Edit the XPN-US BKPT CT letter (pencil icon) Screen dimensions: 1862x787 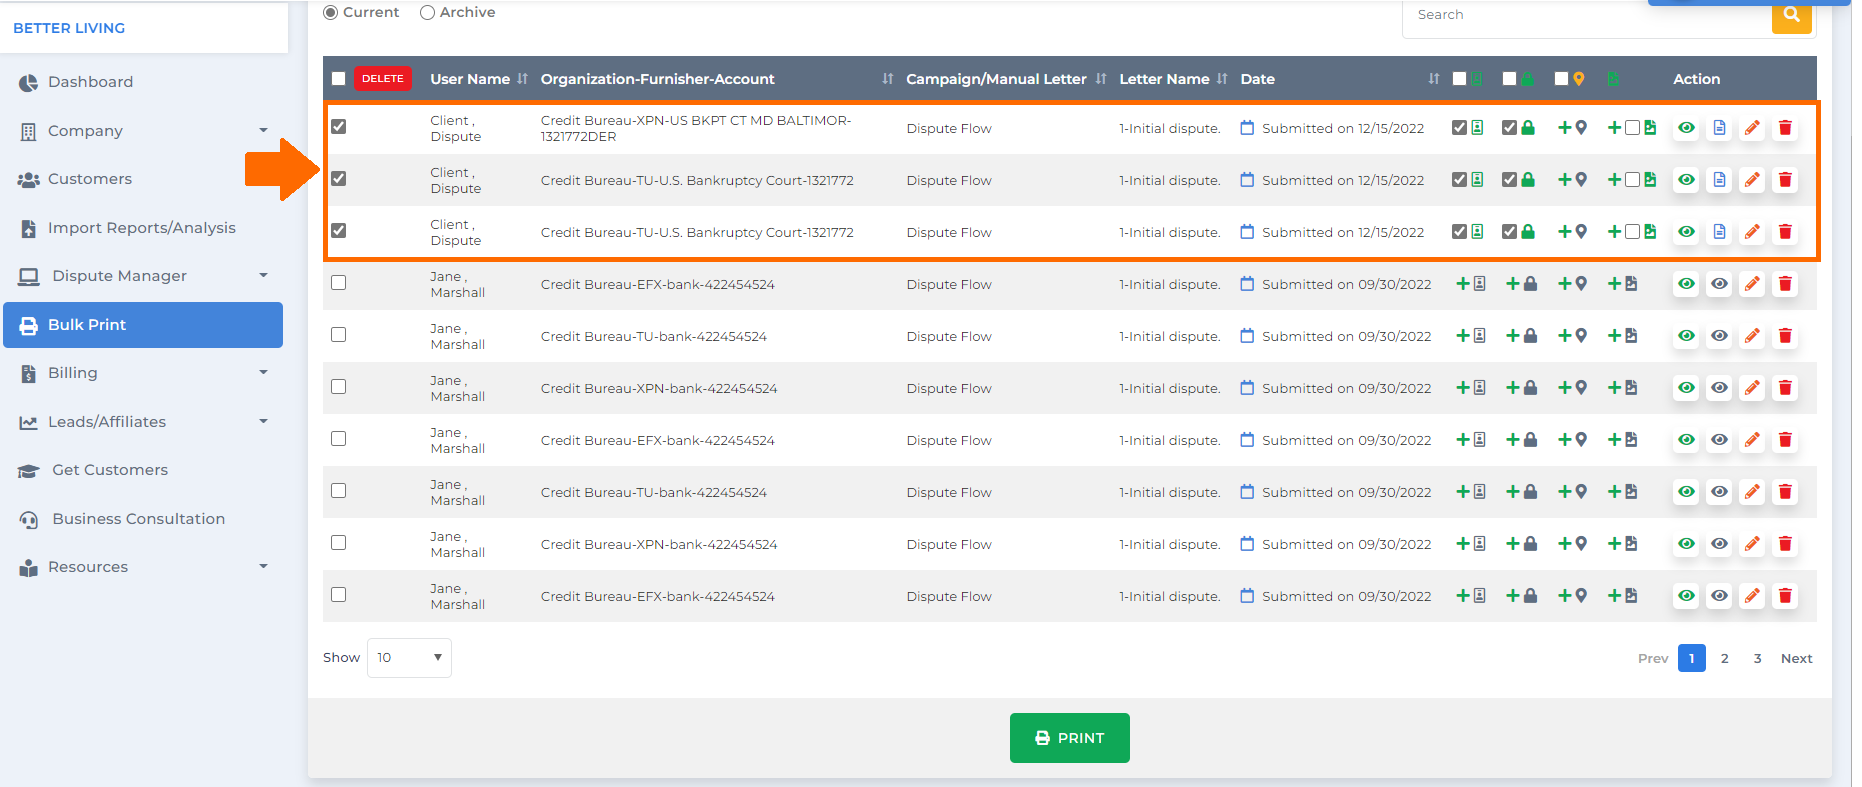click(x=1752, y=128)
